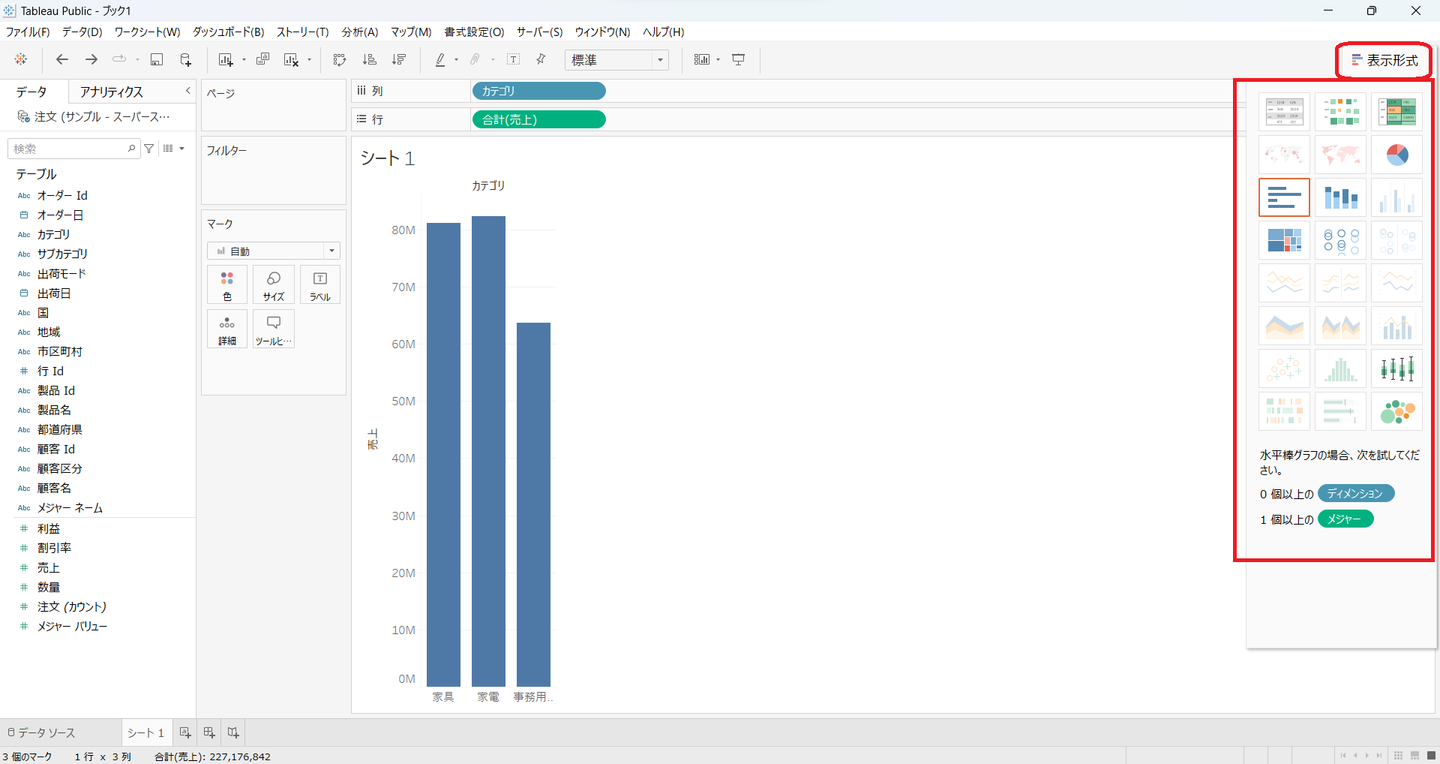Select the stacked bar chart type

click(x=1340, y=198)
